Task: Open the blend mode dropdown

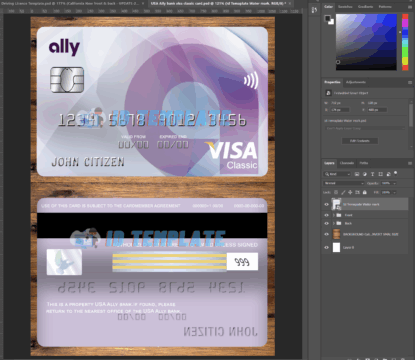Action: coord(344,183)
